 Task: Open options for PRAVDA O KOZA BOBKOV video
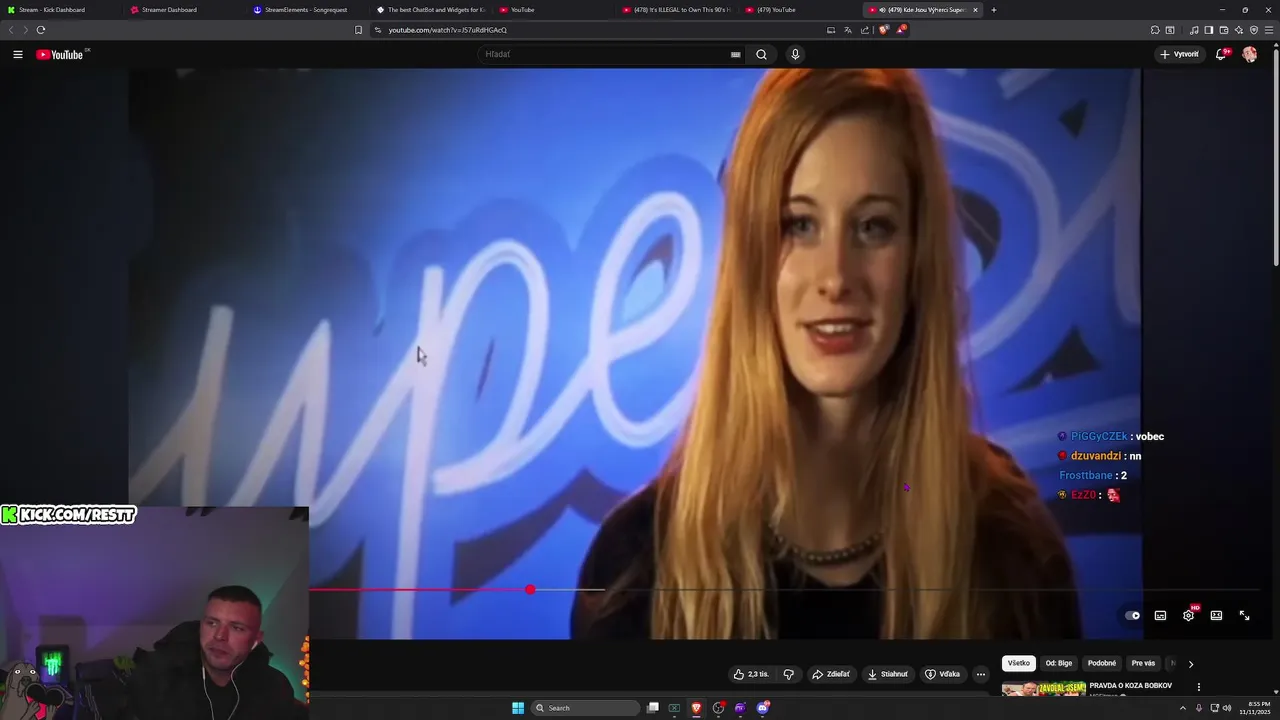click(1199, 687)
